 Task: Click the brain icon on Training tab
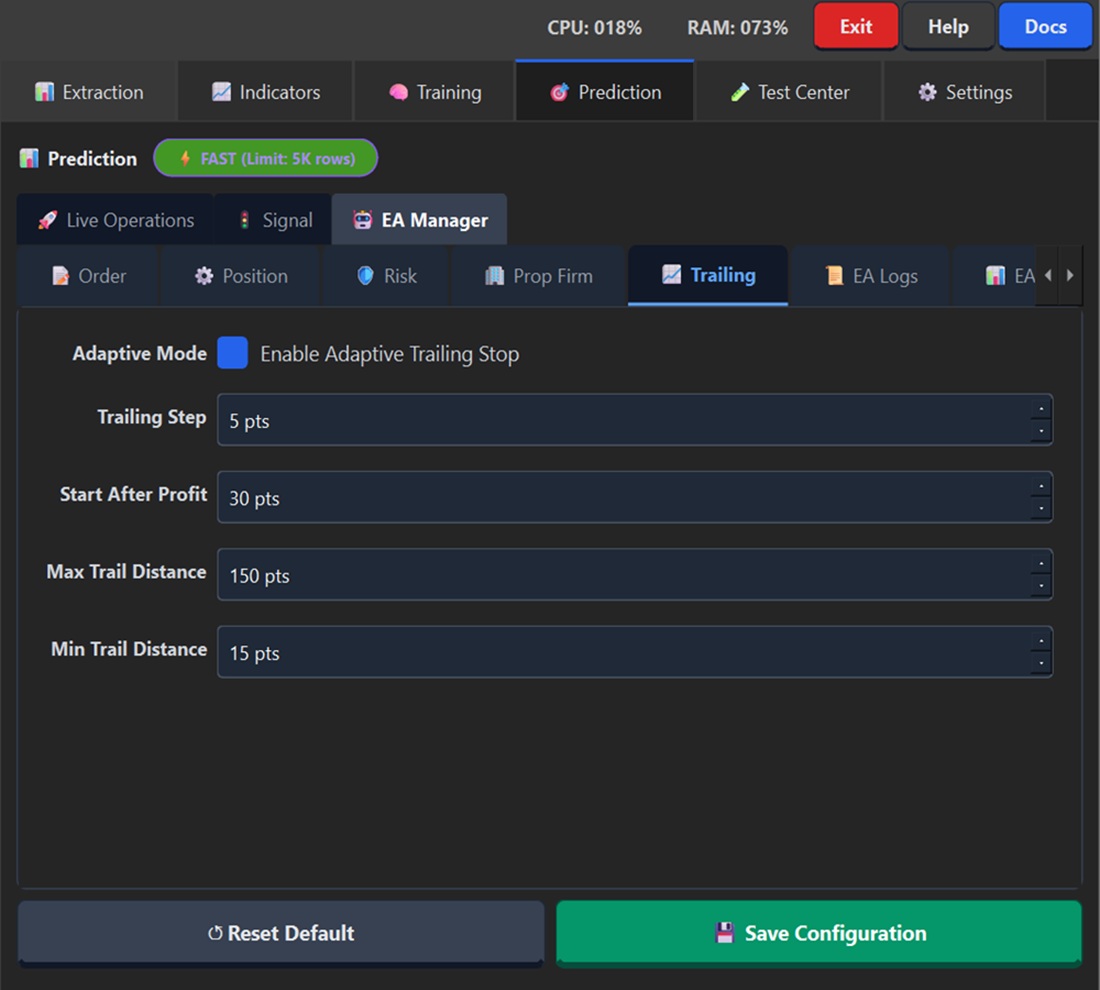click(398, 92)
